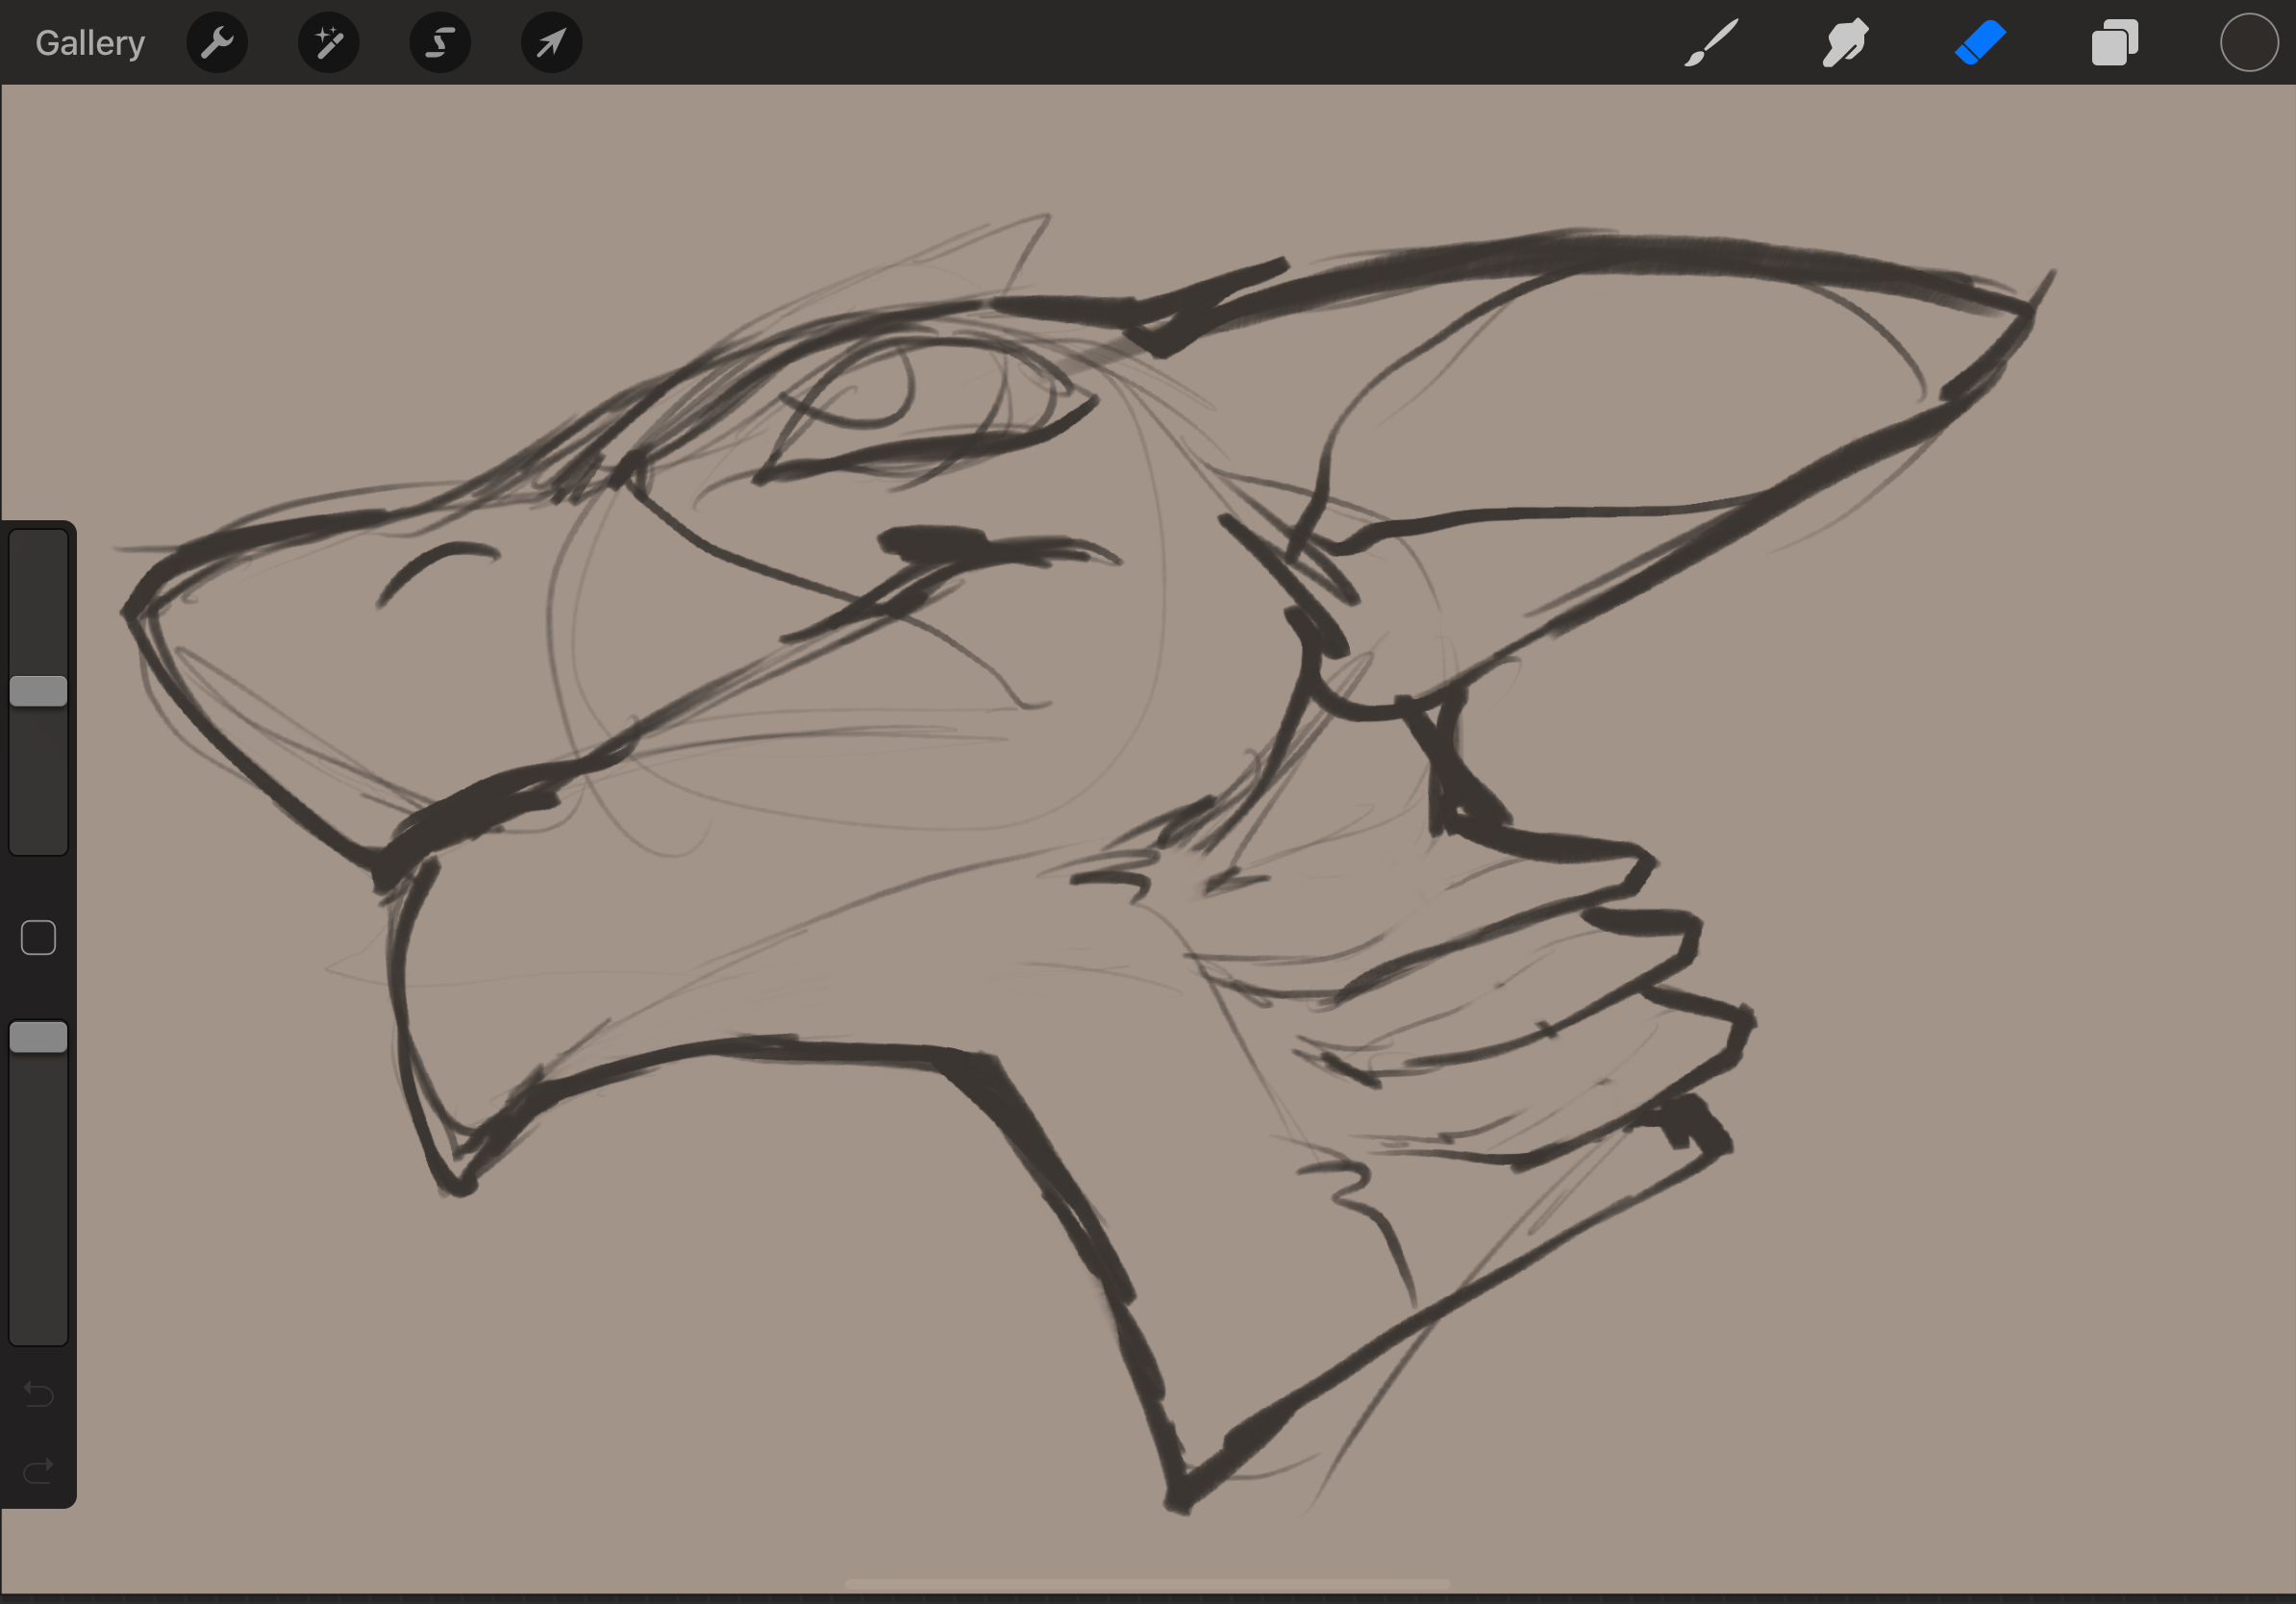Activate the Transform arrow tool

pyautogui.click(x=551, y=43)
